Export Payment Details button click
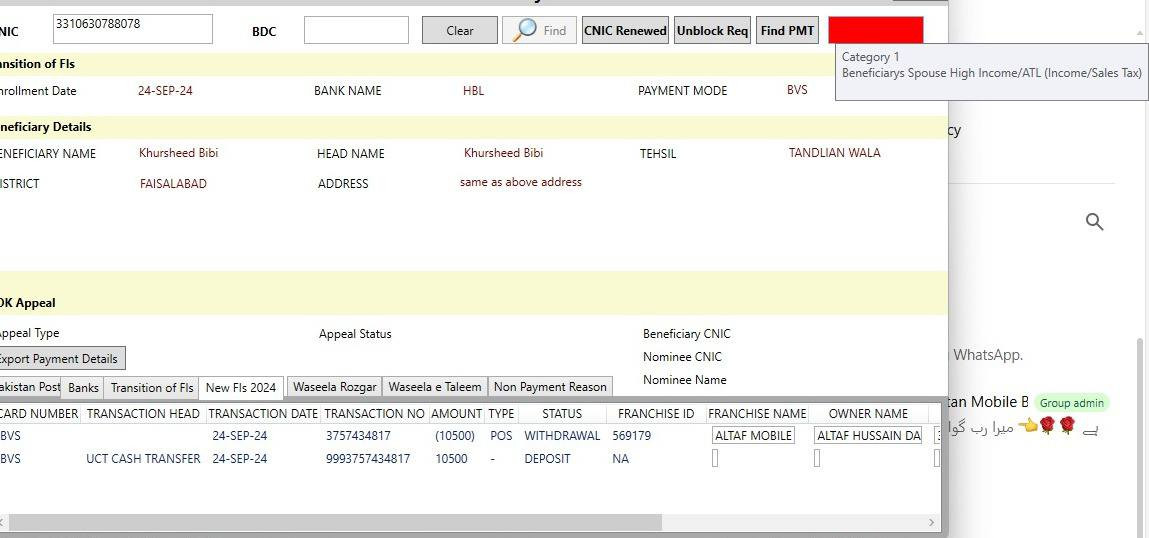 58,359
